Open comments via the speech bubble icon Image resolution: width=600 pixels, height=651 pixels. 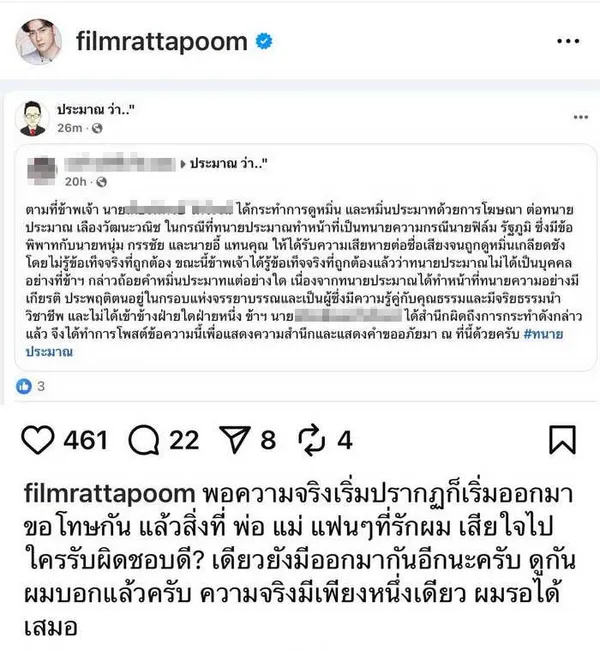click(x=144, y=440)
